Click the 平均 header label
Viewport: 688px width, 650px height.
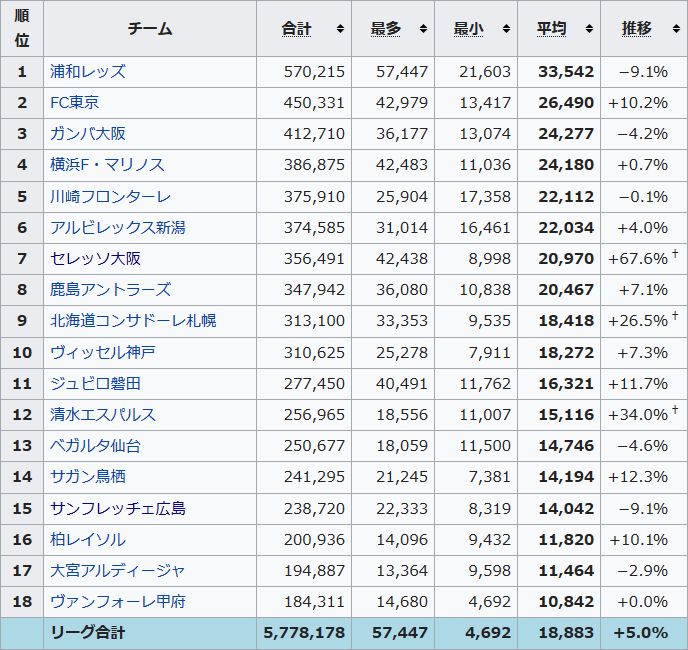[552, 29]
